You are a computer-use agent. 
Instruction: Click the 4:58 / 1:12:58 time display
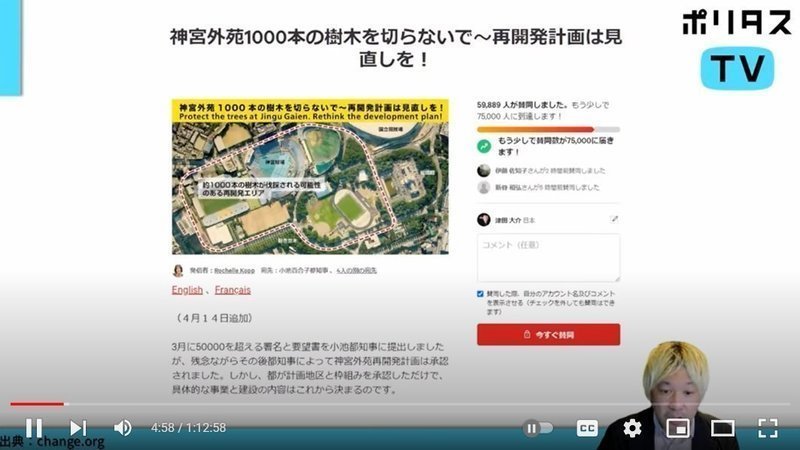[188, 428]
